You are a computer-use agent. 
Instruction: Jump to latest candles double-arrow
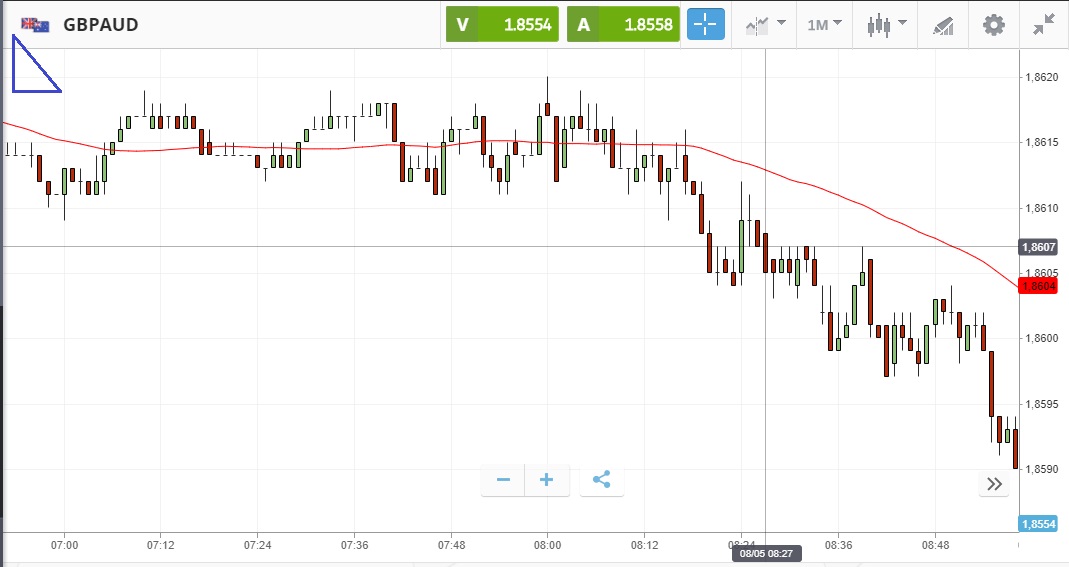(x=994, y=484)
